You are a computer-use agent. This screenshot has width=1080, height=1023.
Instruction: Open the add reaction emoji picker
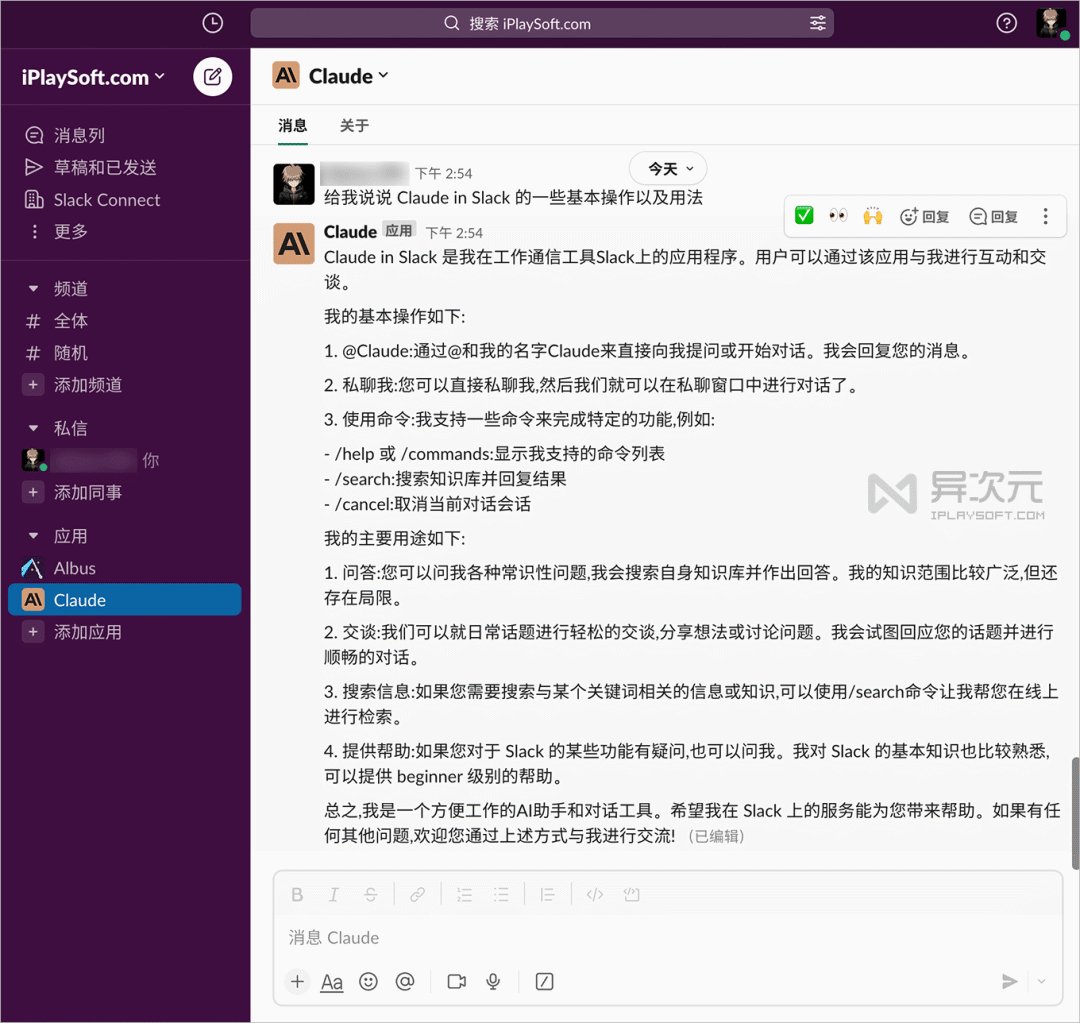(925, 217)
